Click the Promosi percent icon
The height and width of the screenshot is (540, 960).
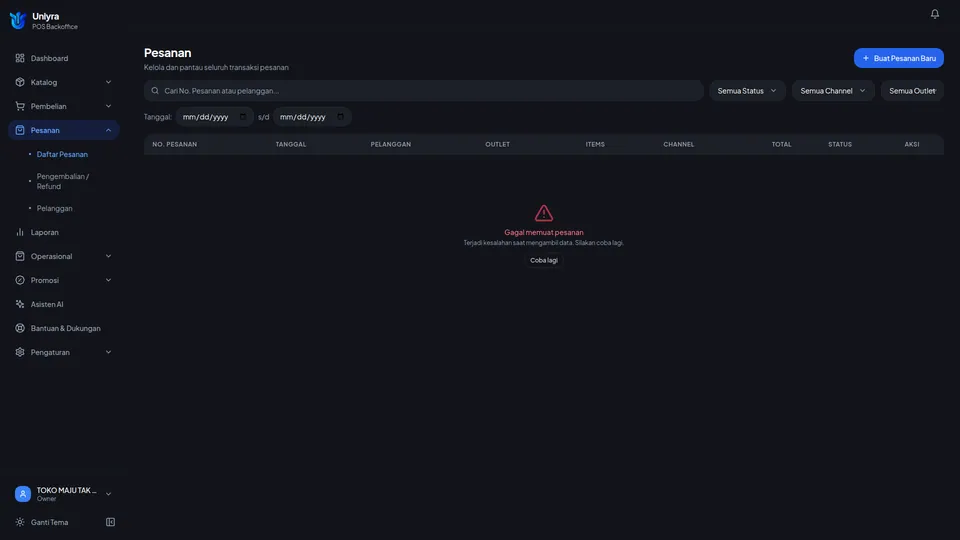(x=20, y=280)
